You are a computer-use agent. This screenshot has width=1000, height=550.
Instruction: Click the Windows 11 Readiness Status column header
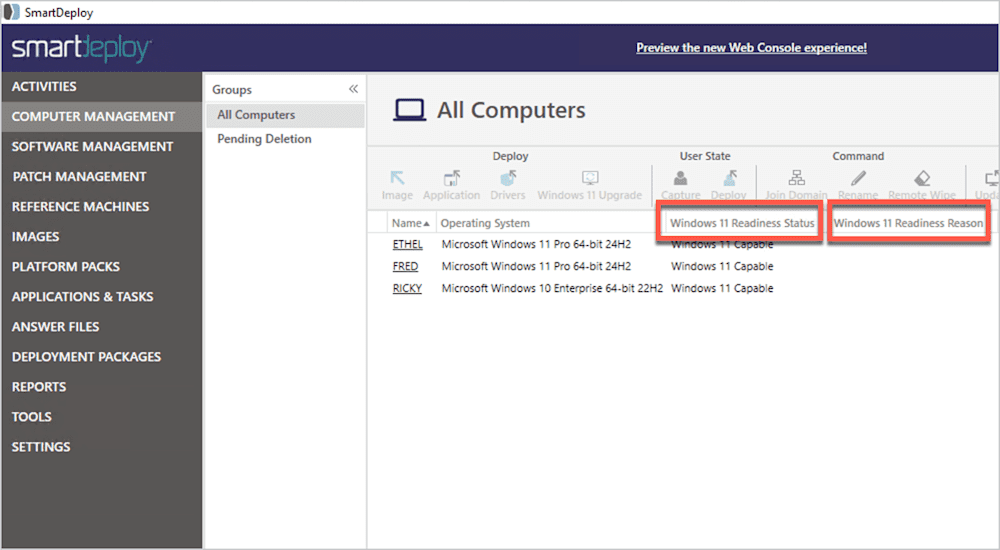(742, 223)
